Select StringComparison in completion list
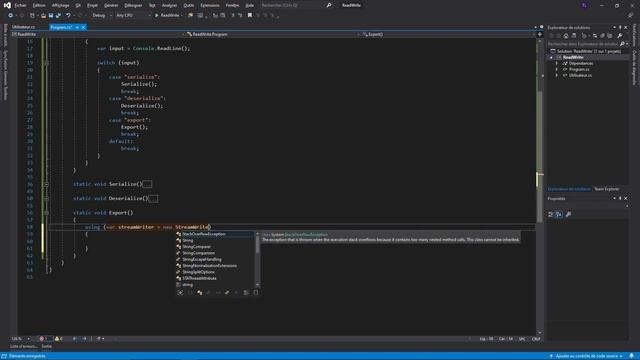Image resolution: width=640 pixels, height=360 pixels. (x=215, y=253)
